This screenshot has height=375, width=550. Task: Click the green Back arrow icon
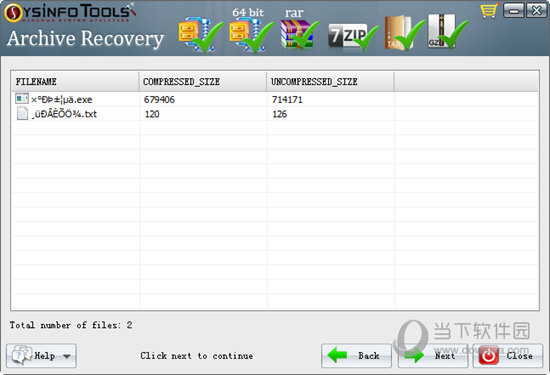click(337, 355)
